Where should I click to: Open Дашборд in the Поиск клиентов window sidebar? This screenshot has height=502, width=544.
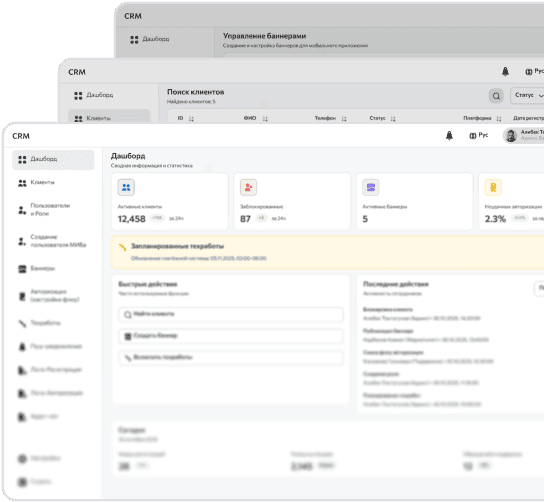pyautogui.click(x=94, y=95)
